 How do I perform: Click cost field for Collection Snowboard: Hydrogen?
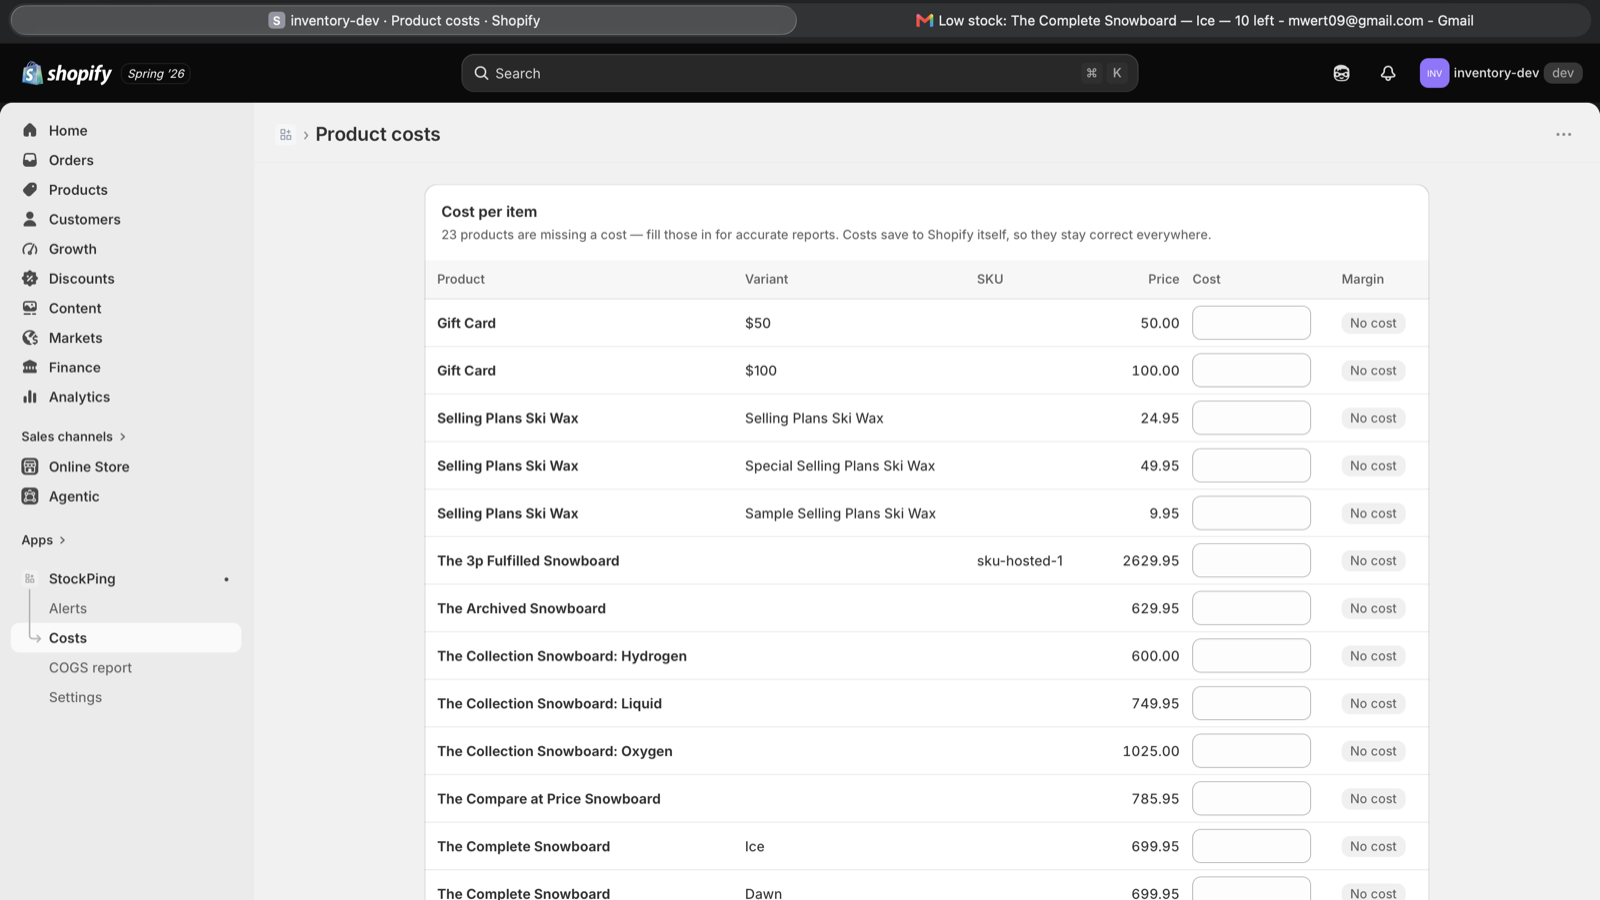point(1251,656)
